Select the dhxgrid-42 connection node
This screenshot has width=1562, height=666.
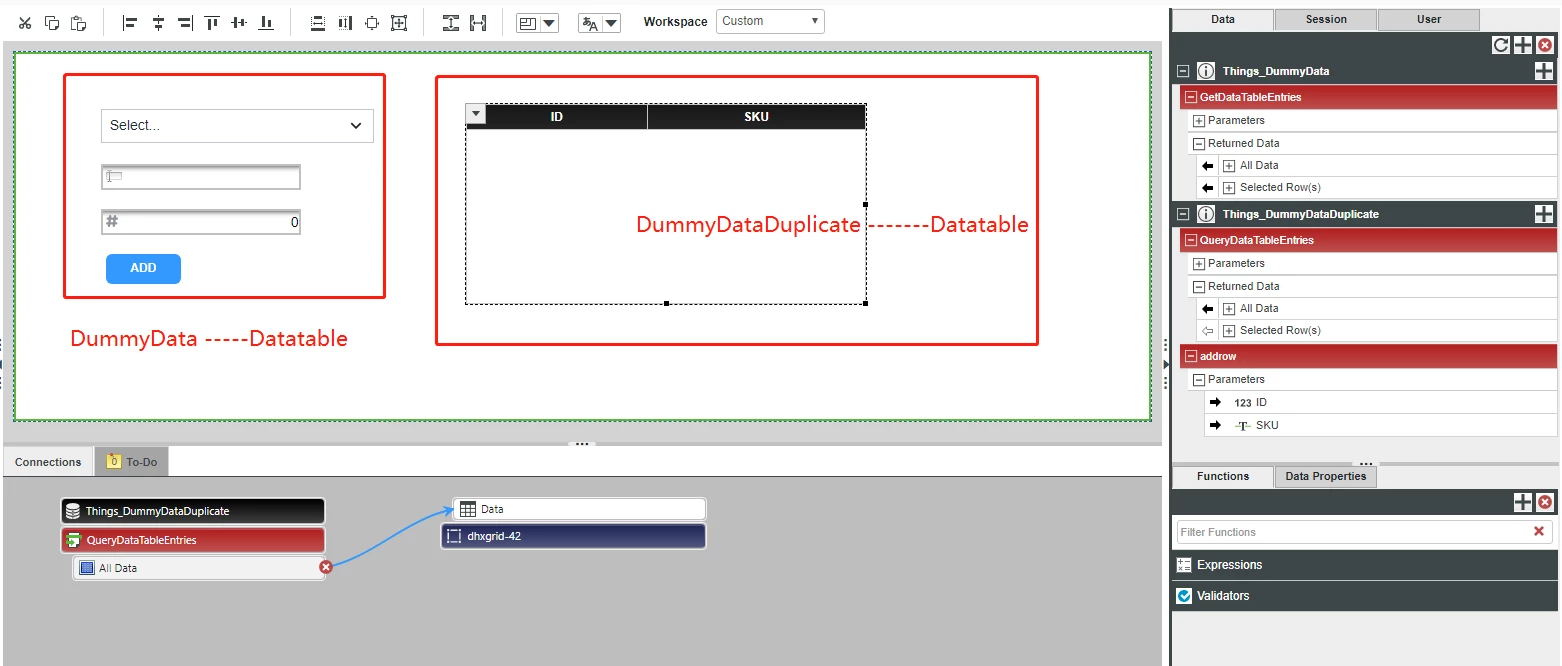(x=573, y=536)
